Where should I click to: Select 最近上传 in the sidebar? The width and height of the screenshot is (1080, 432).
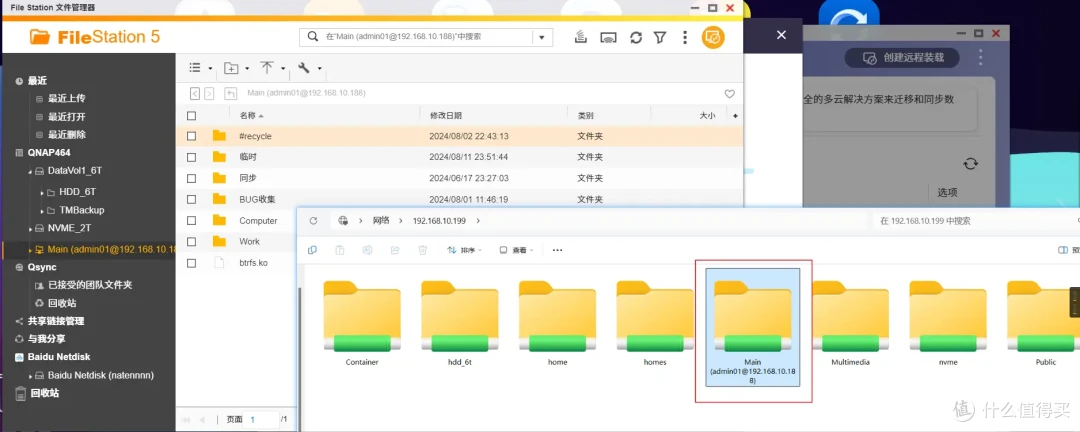[x=66, y=99]
